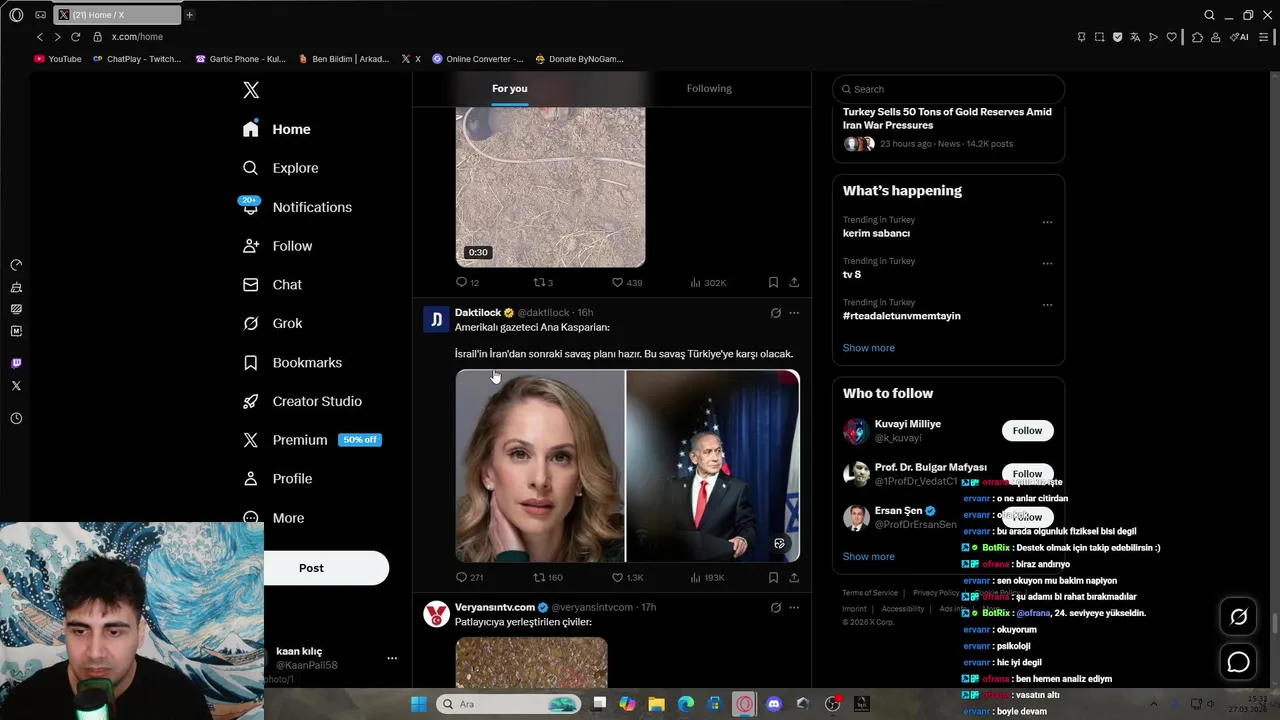Open Bookmarks in X sidebar
Screen dimensions: 1280x720
[x=292, y=362]
